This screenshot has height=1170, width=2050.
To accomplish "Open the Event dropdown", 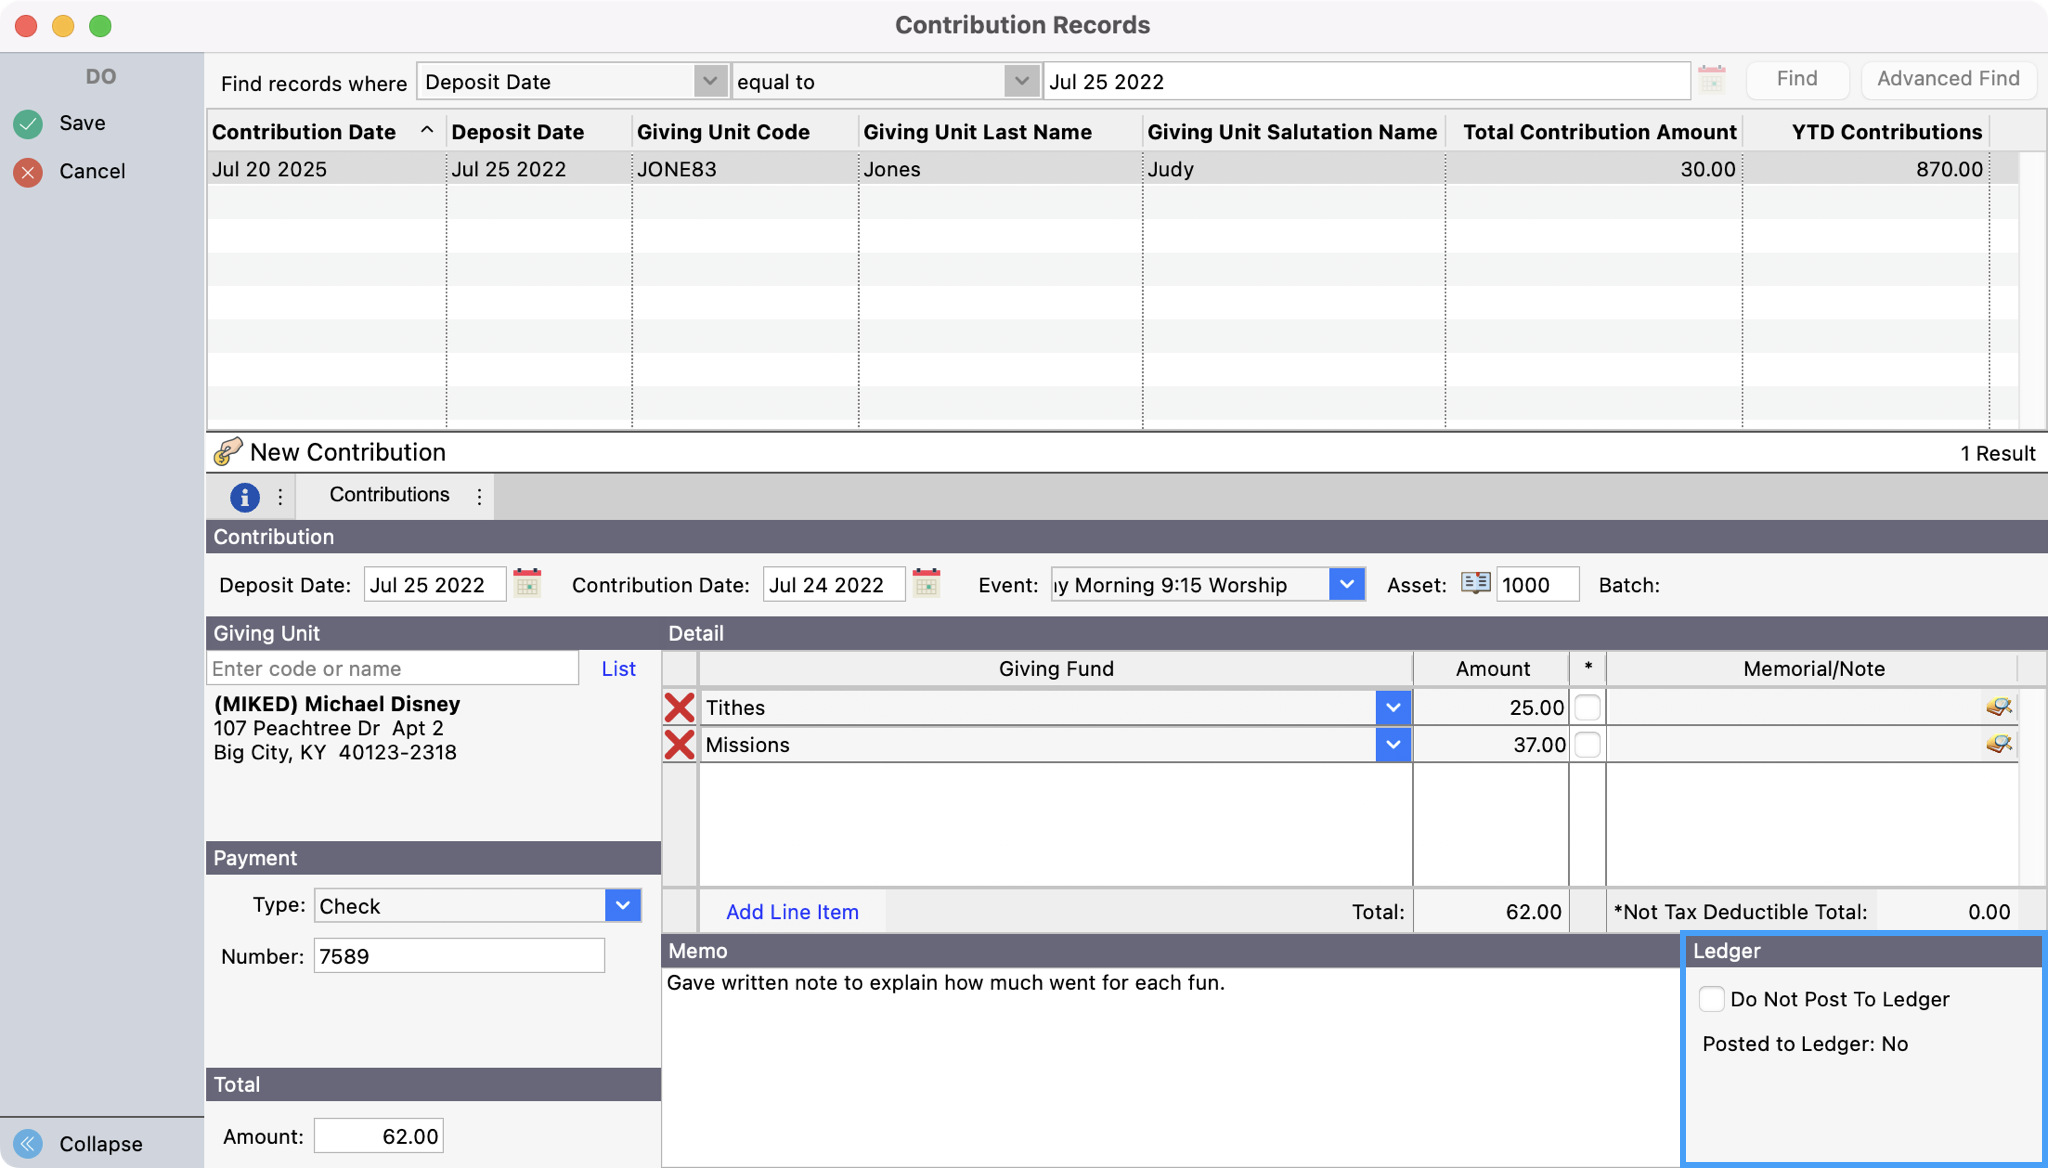I will 1347,584.
